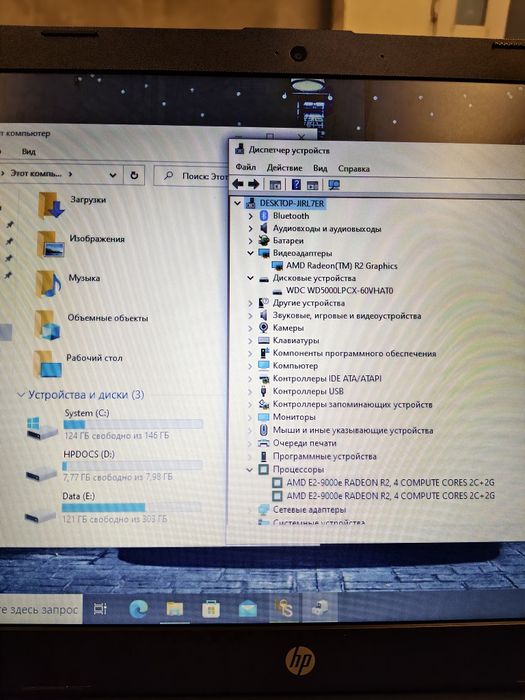Click Этот компьютер in the address bar
This screenshot has height=700, width=525.
pos(36,173)
